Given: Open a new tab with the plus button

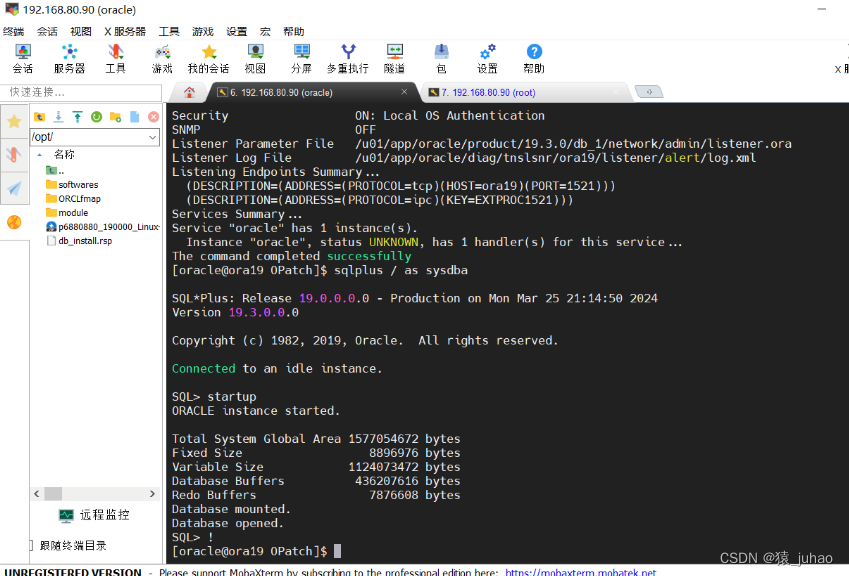Looking at the screenshot, I should click(649, 91).
